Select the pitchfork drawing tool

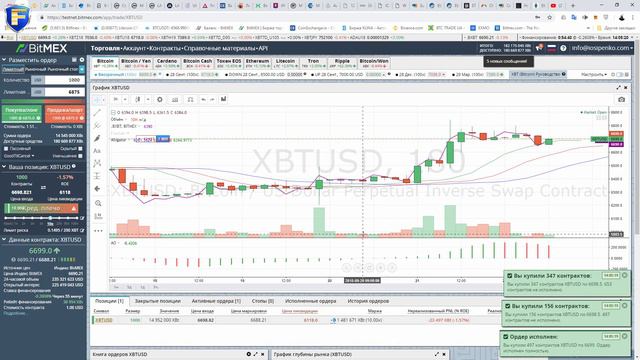pos(97,125)
